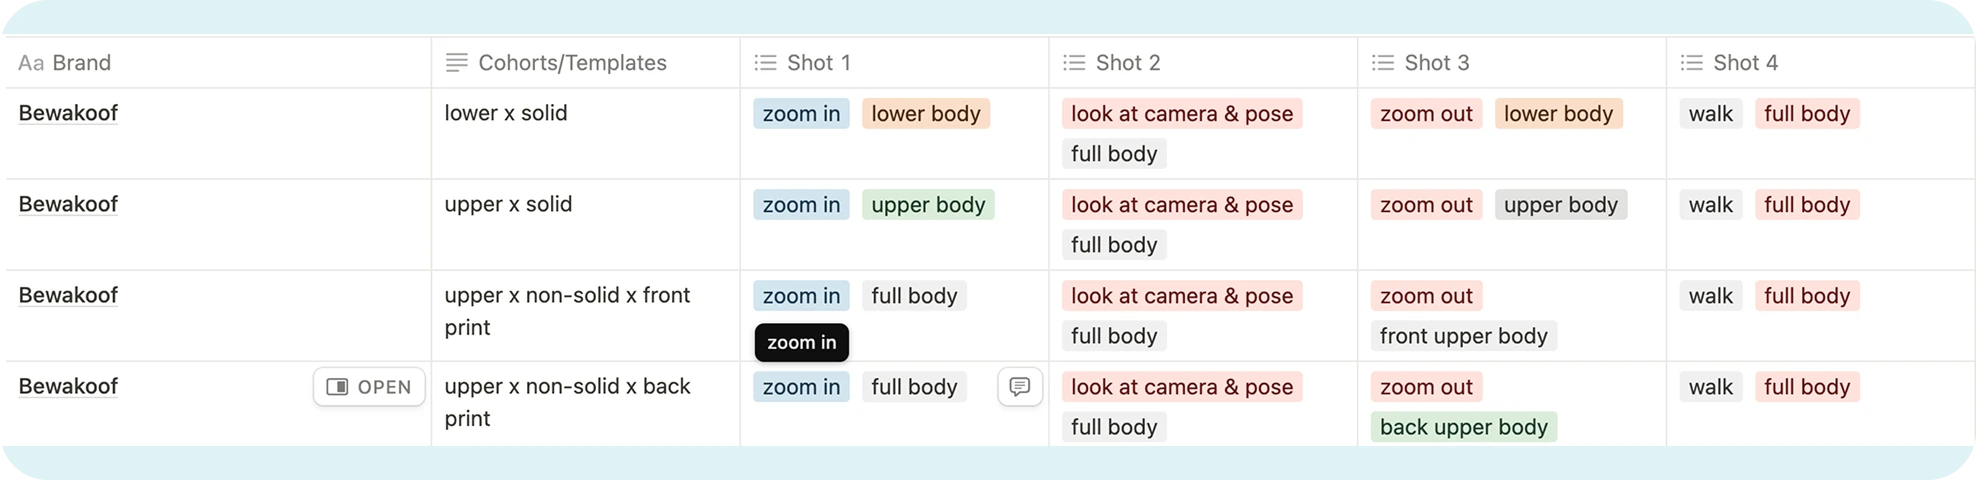1976x480 pixels.
Task: Click the front upper body tag
Action: 1463,336
